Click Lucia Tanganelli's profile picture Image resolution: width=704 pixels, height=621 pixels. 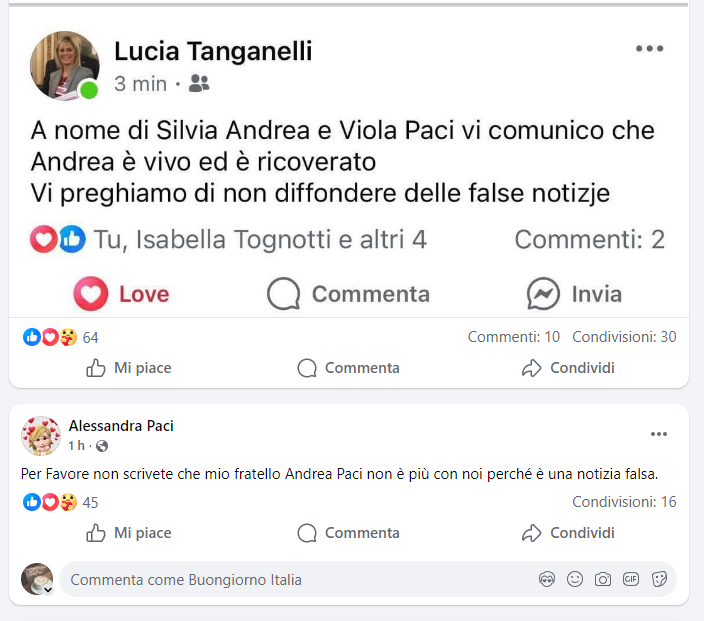point(66,65)
